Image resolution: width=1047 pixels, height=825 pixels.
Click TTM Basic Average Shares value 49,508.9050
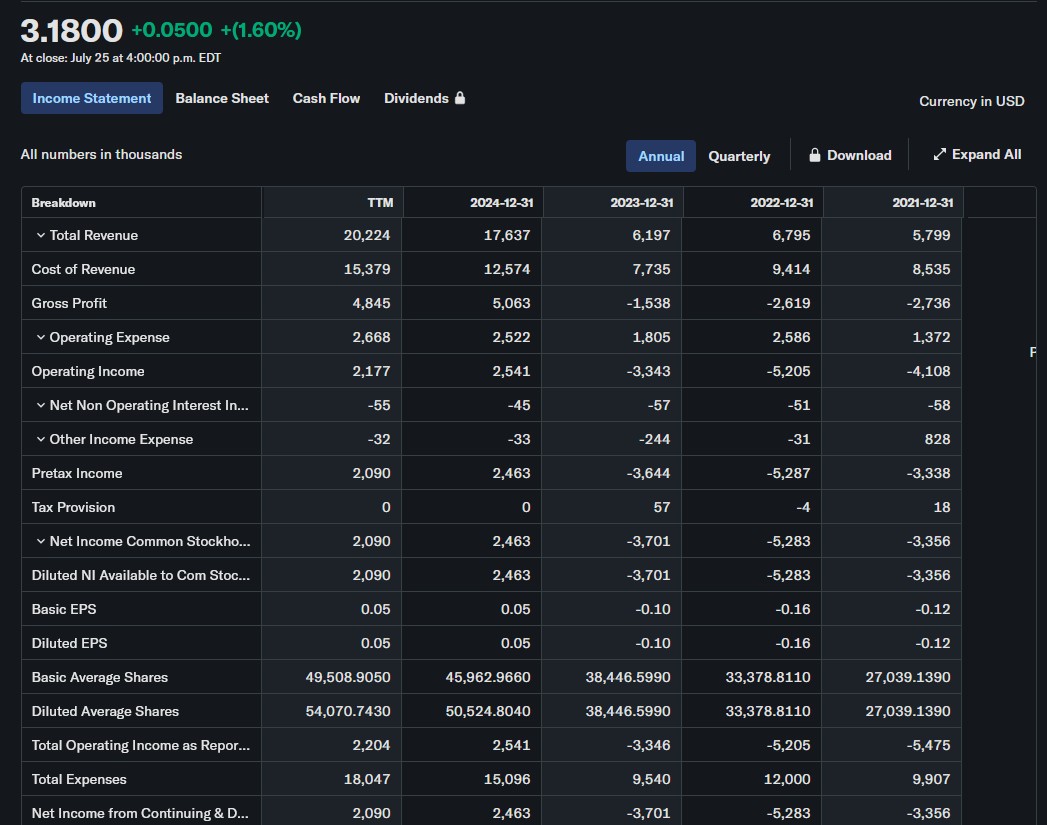point(348,677)
